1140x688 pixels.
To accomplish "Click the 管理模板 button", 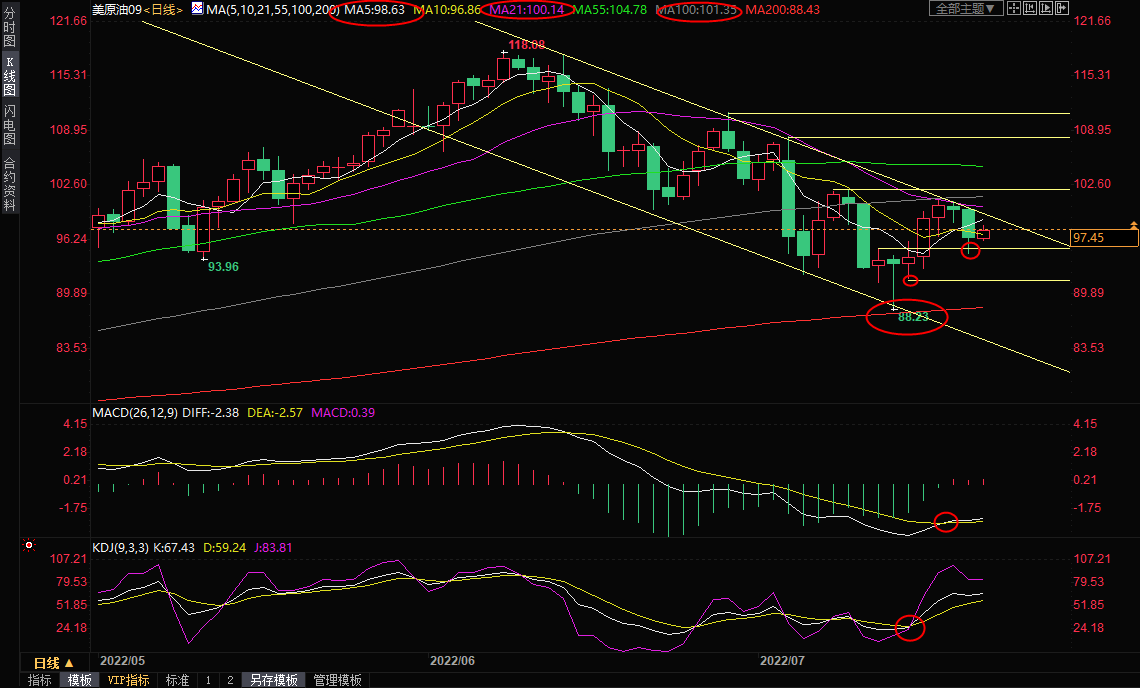I will click(x=338, y=680).
